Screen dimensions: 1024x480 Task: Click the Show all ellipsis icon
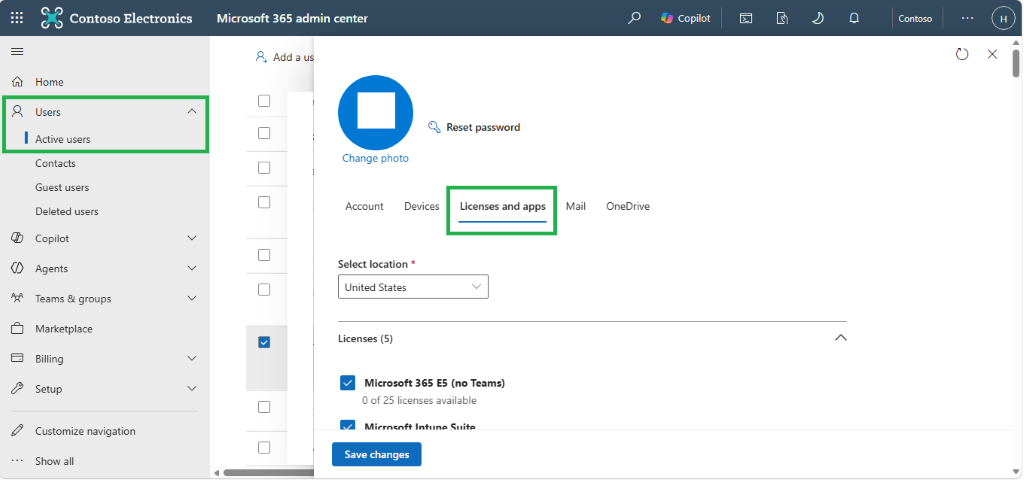18,461
